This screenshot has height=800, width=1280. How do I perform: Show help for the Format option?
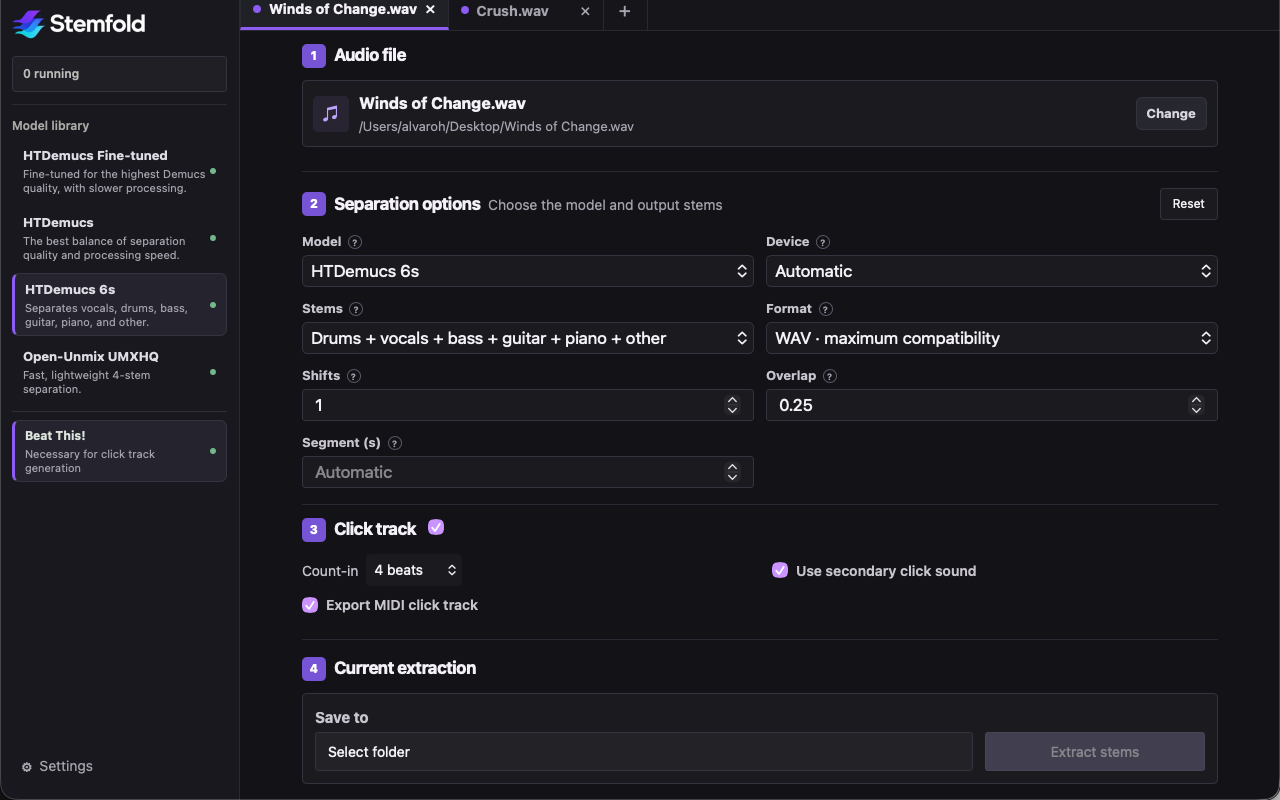coord(826,309)
